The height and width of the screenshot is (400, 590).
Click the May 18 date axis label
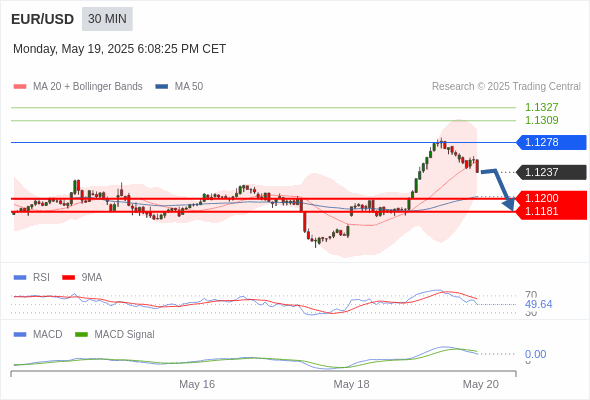click(351, 384)
